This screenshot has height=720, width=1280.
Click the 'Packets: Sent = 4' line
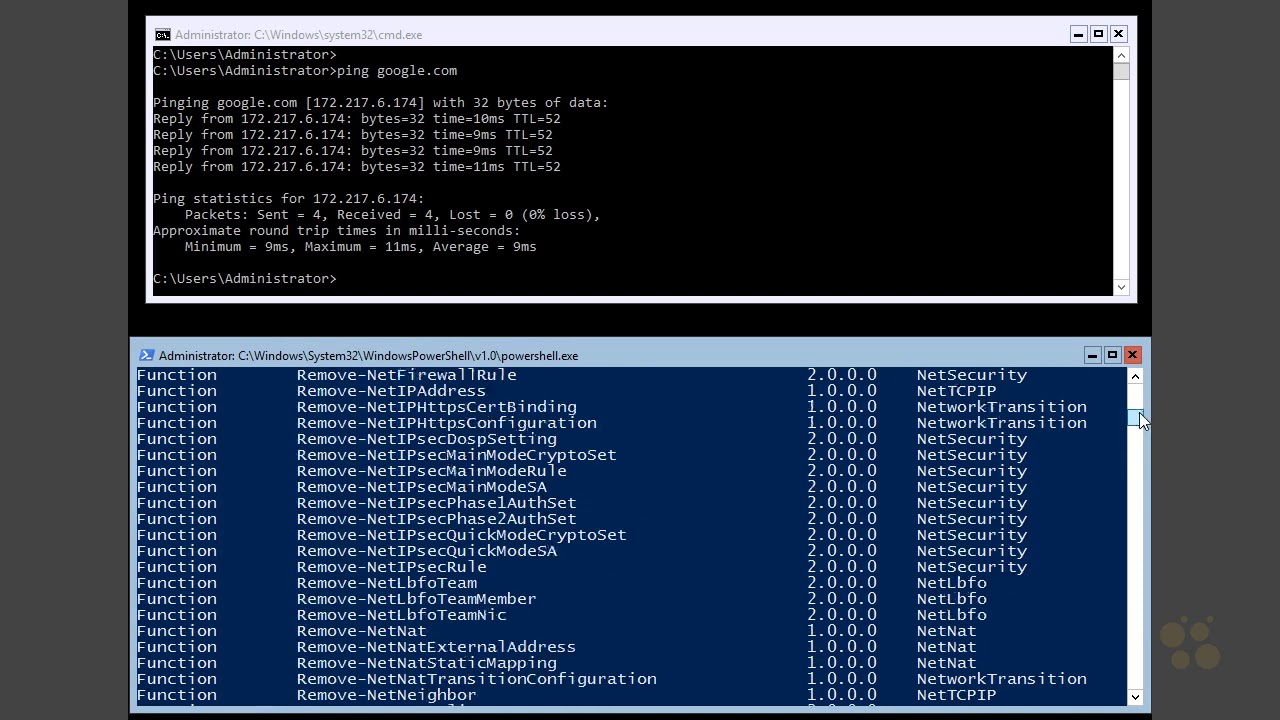pos(392,215)
